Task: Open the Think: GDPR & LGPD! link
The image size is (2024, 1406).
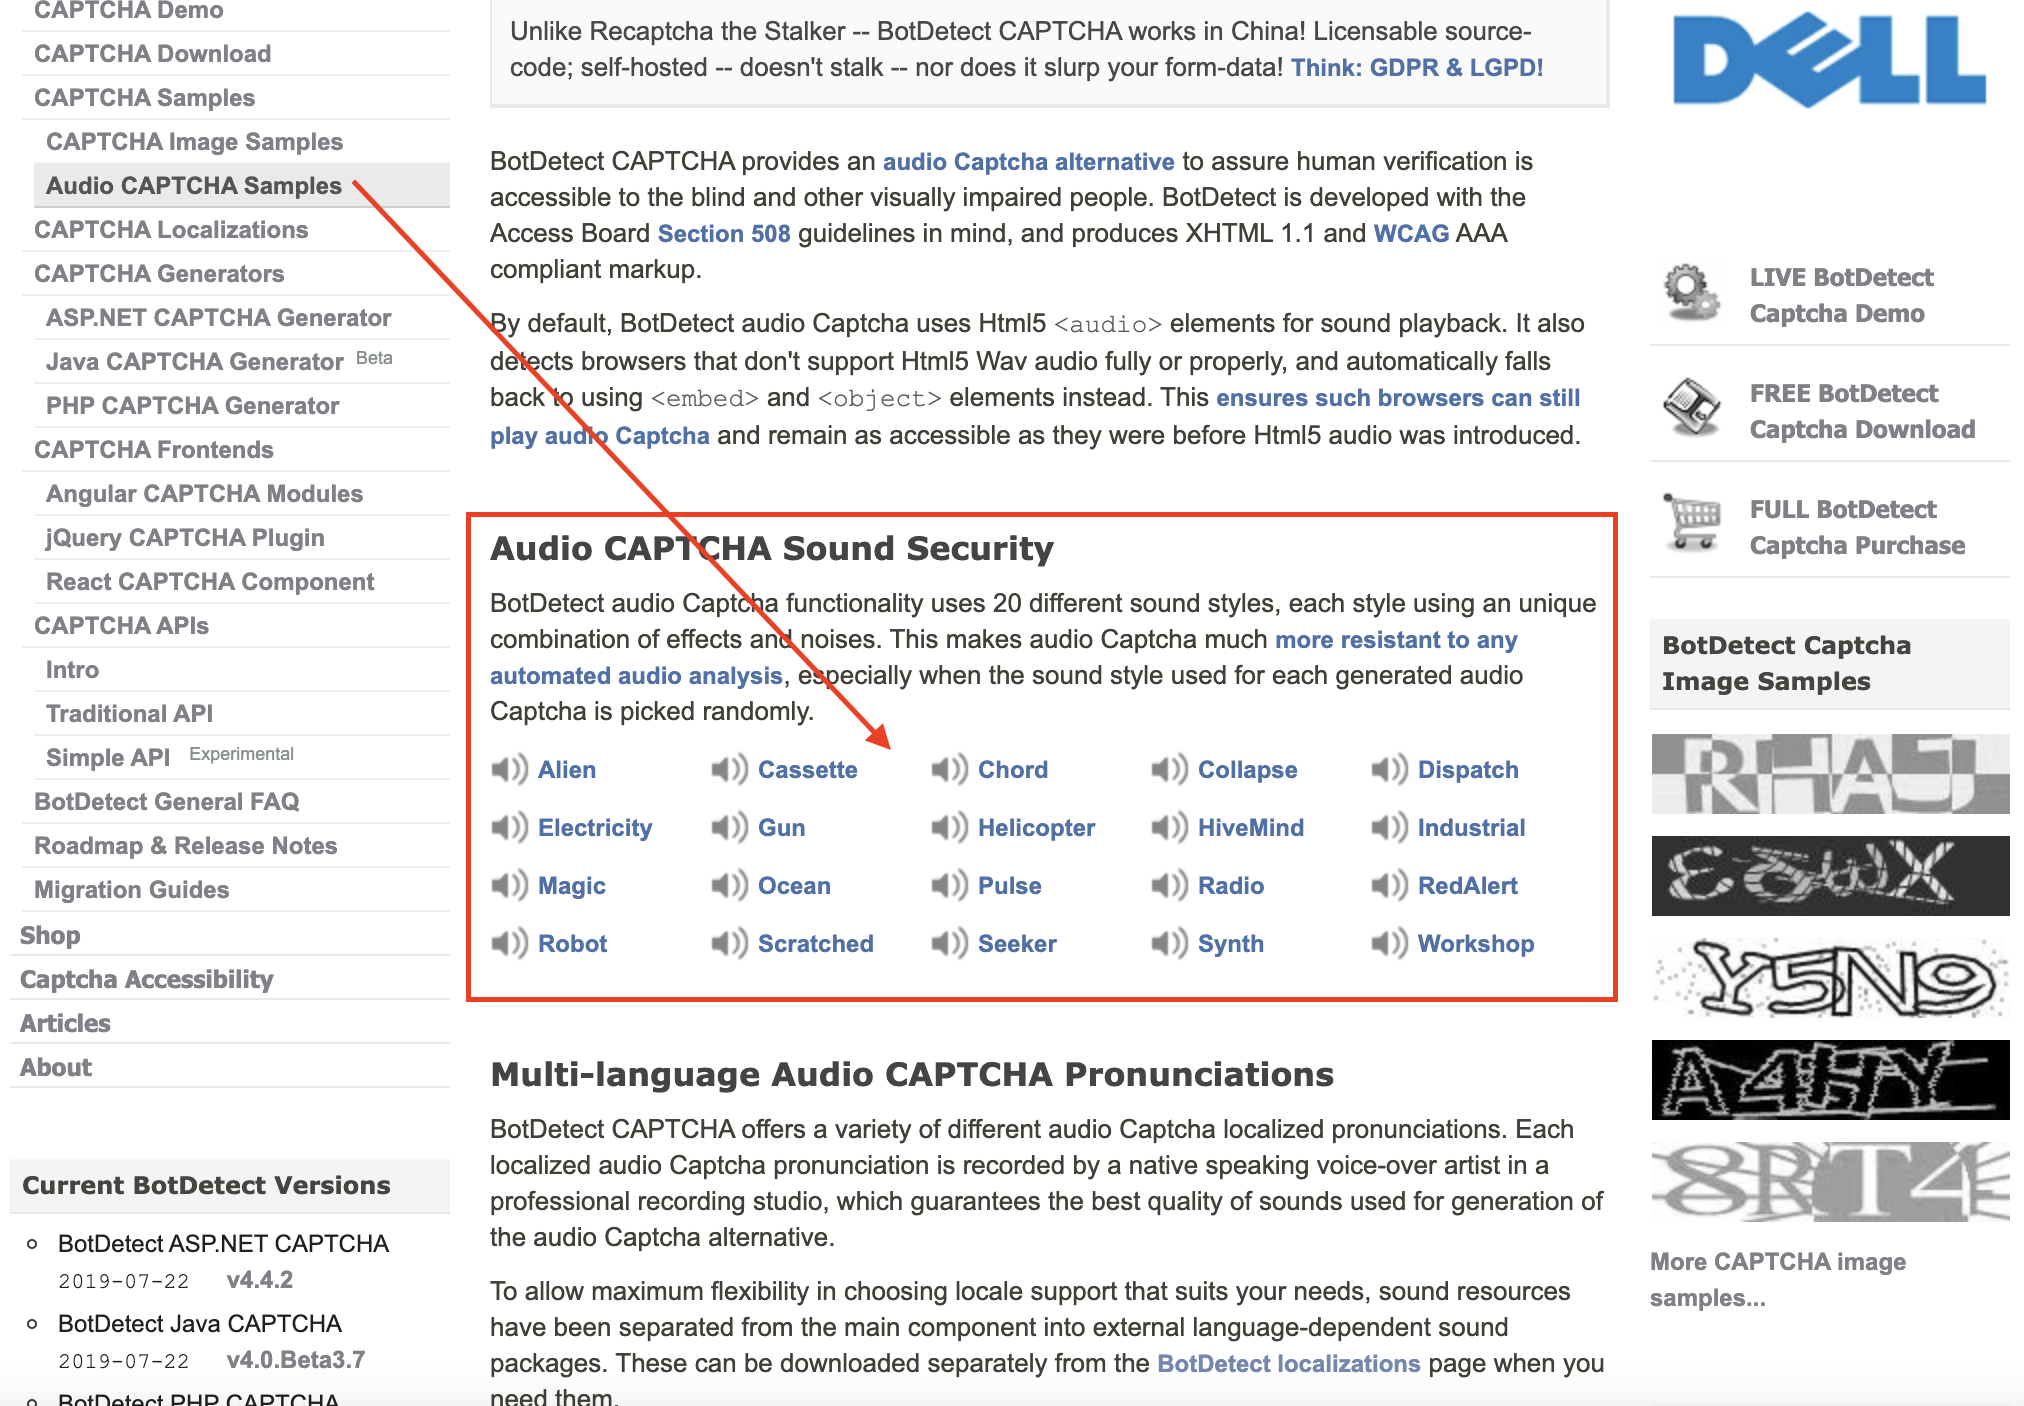Action: pos(1416,68)
